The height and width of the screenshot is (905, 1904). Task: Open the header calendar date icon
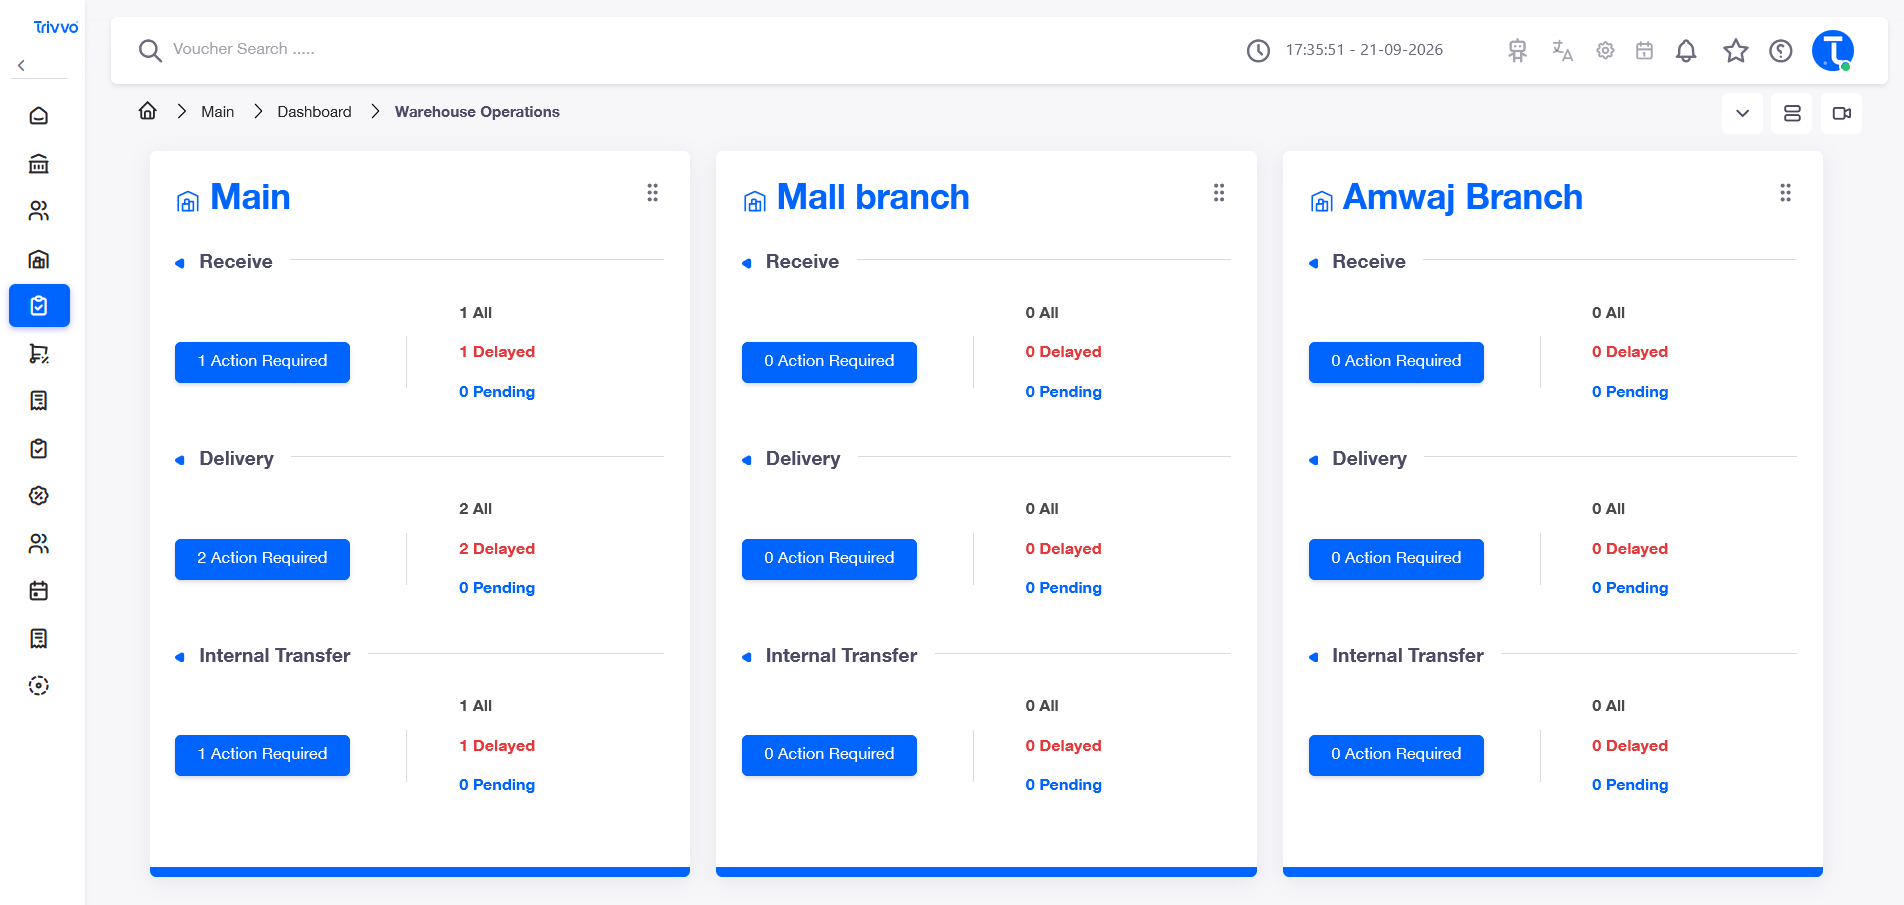[1644, 50]
